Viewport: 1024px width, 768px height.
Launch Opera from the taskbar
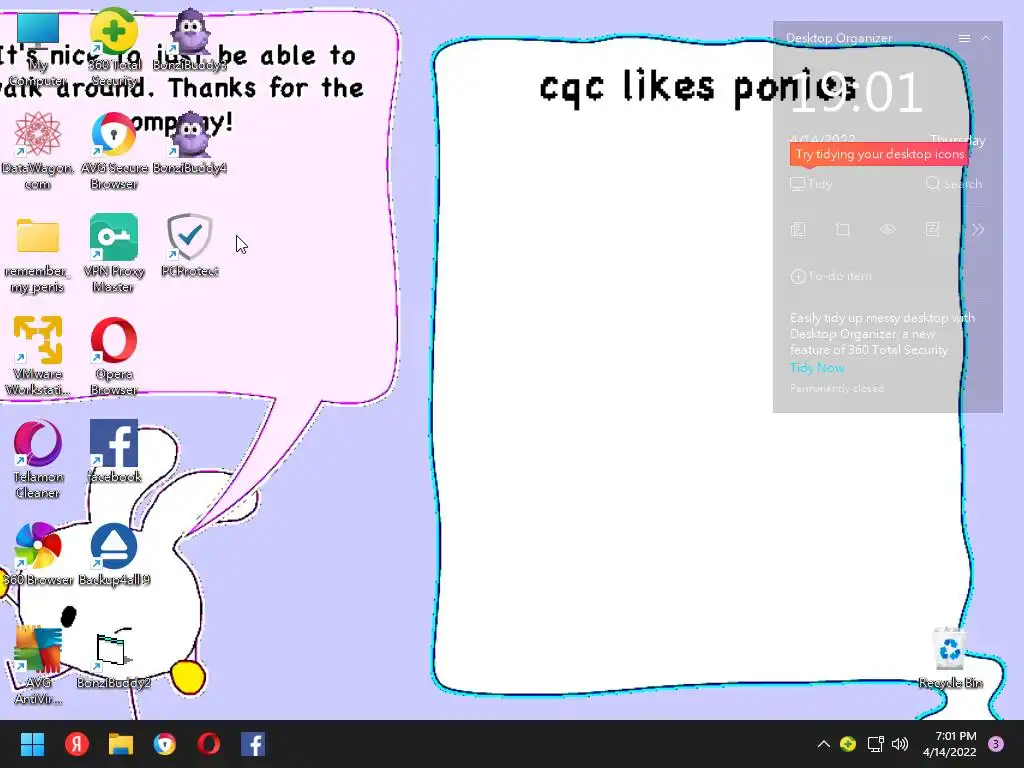(209, 744)
